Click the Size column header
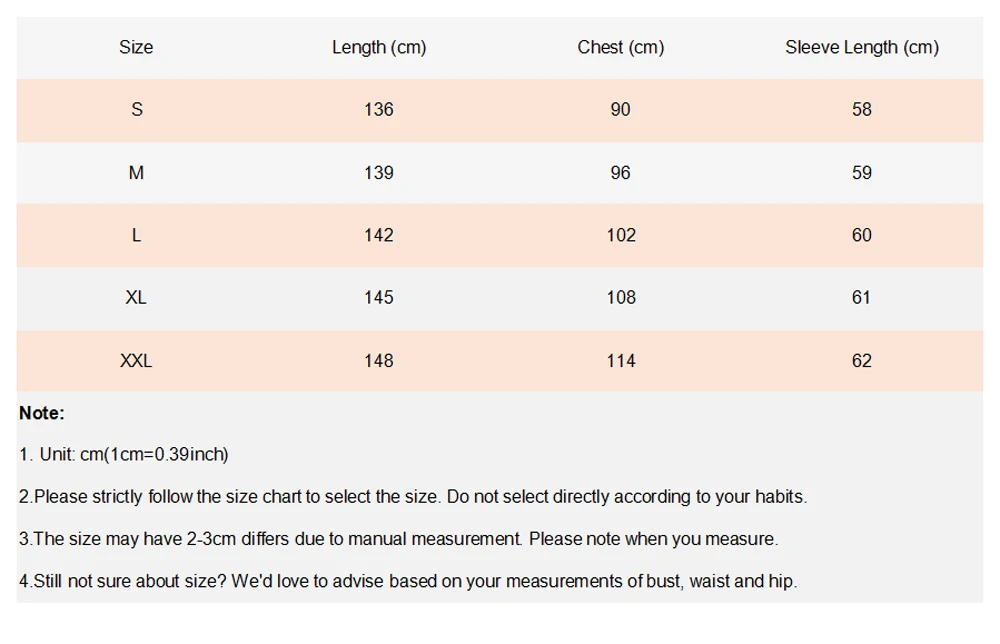The image size is (1000, 644). coord(136,47)
